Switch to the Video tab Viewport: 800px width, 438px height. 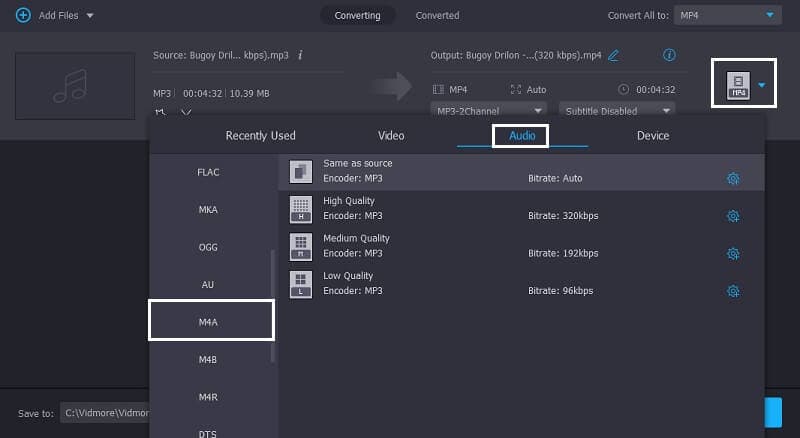pos(391,135)
